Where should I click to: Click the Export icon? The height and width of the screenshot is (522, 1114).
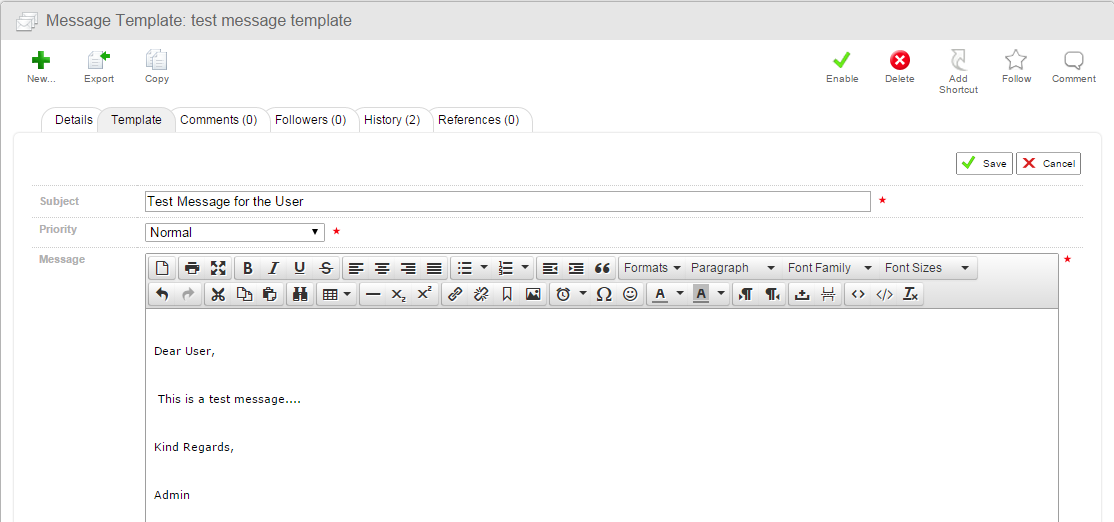point(98,61)
